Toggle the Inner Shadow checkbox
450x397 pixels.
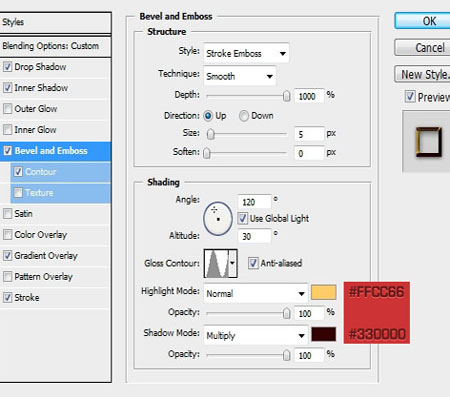click(x=7, y=88)
